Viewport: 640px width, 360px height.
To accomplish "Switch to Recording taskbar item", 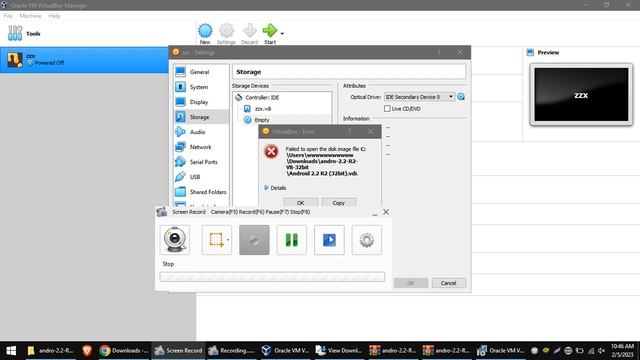I will coord(231,351).
